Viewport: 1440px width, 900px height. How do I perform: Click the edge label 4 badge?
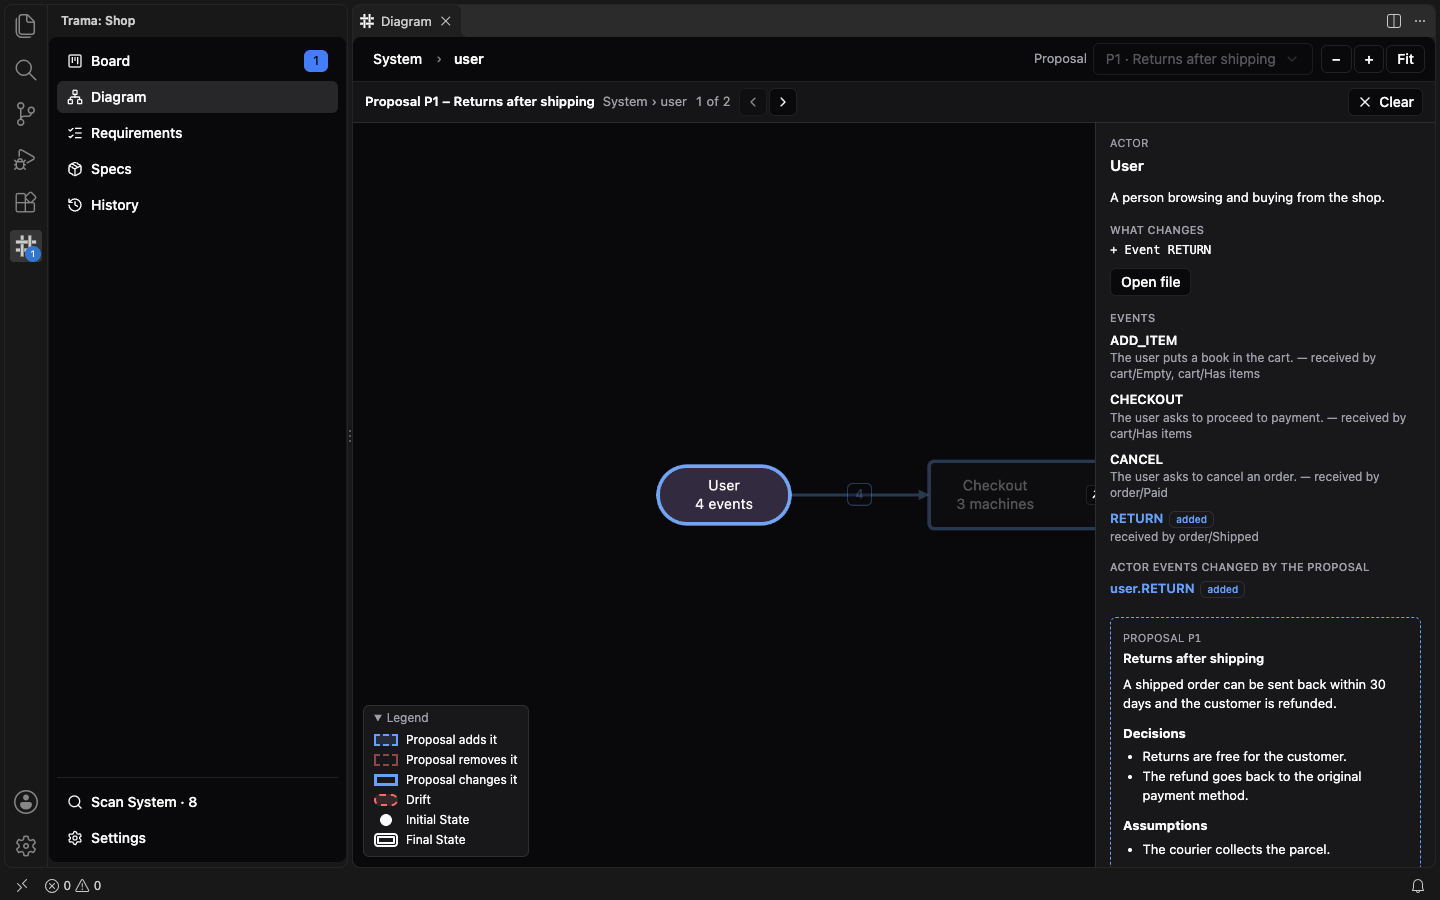(859, 494)
